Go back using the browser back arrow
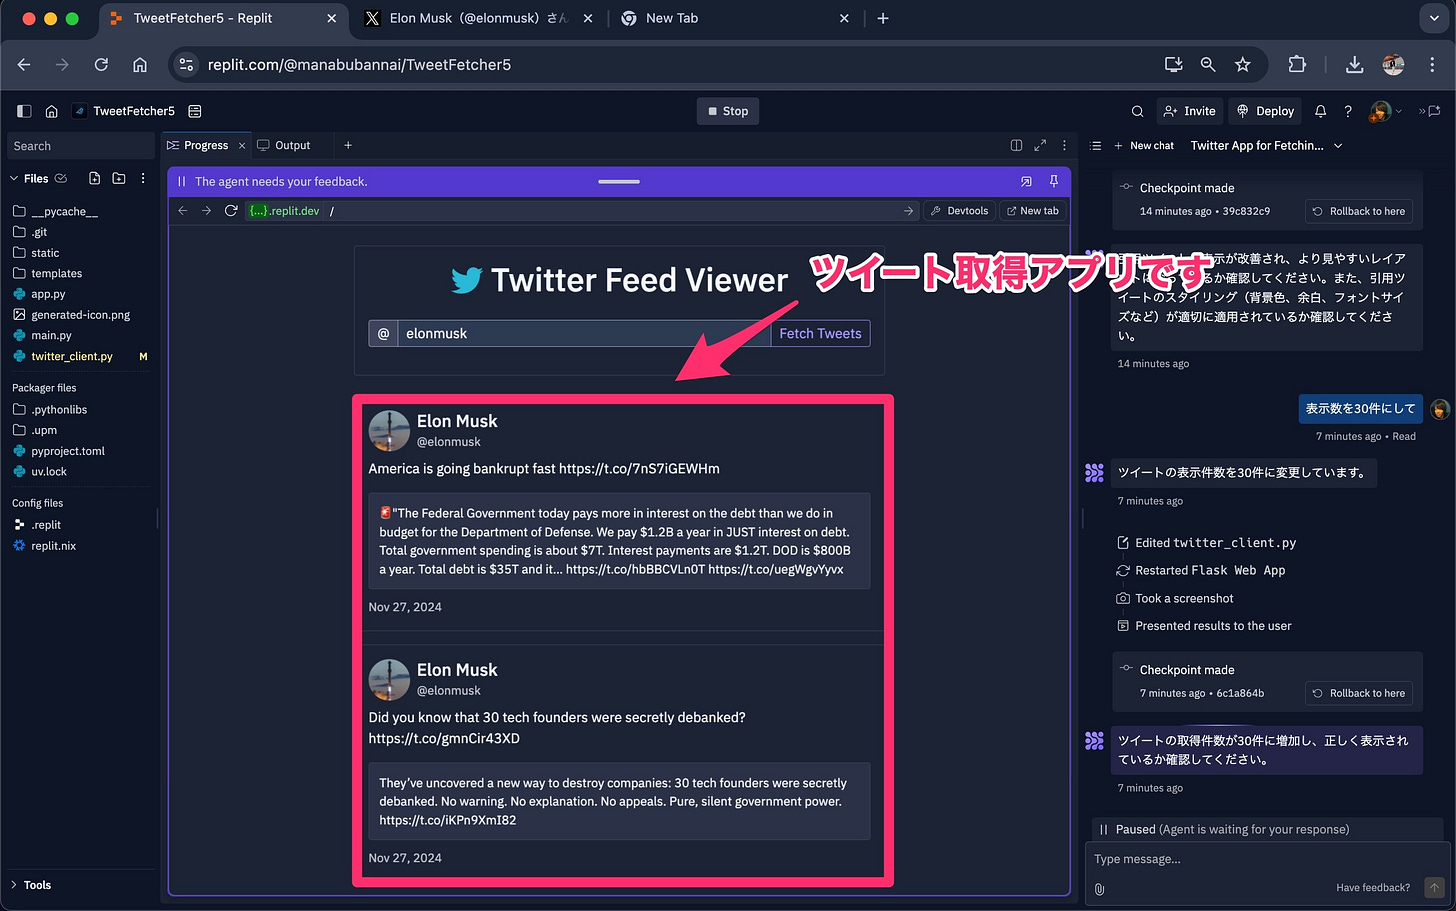The height and width of the screenshot is (911, 1456). click(24, 64)
